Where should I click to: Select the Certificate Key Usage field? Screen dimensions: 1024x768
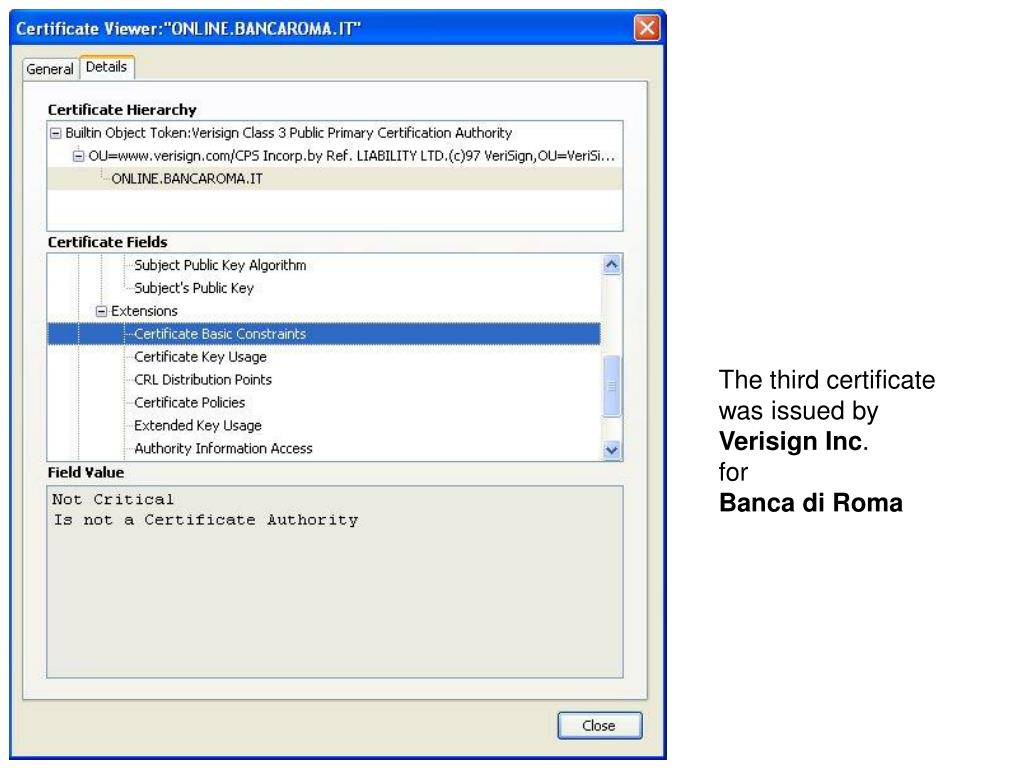(200, 357)
